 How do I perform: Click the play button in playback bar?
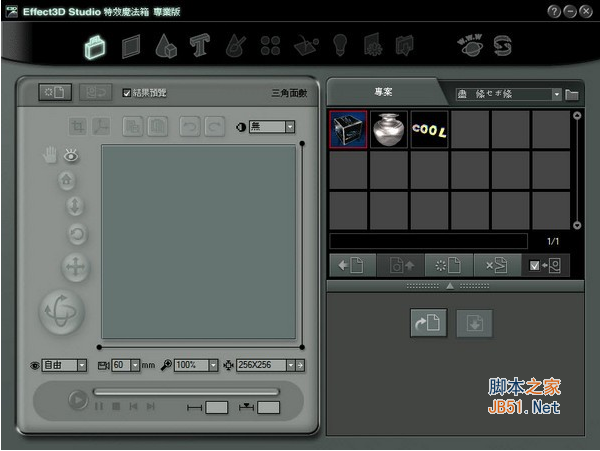coord(78,400)
